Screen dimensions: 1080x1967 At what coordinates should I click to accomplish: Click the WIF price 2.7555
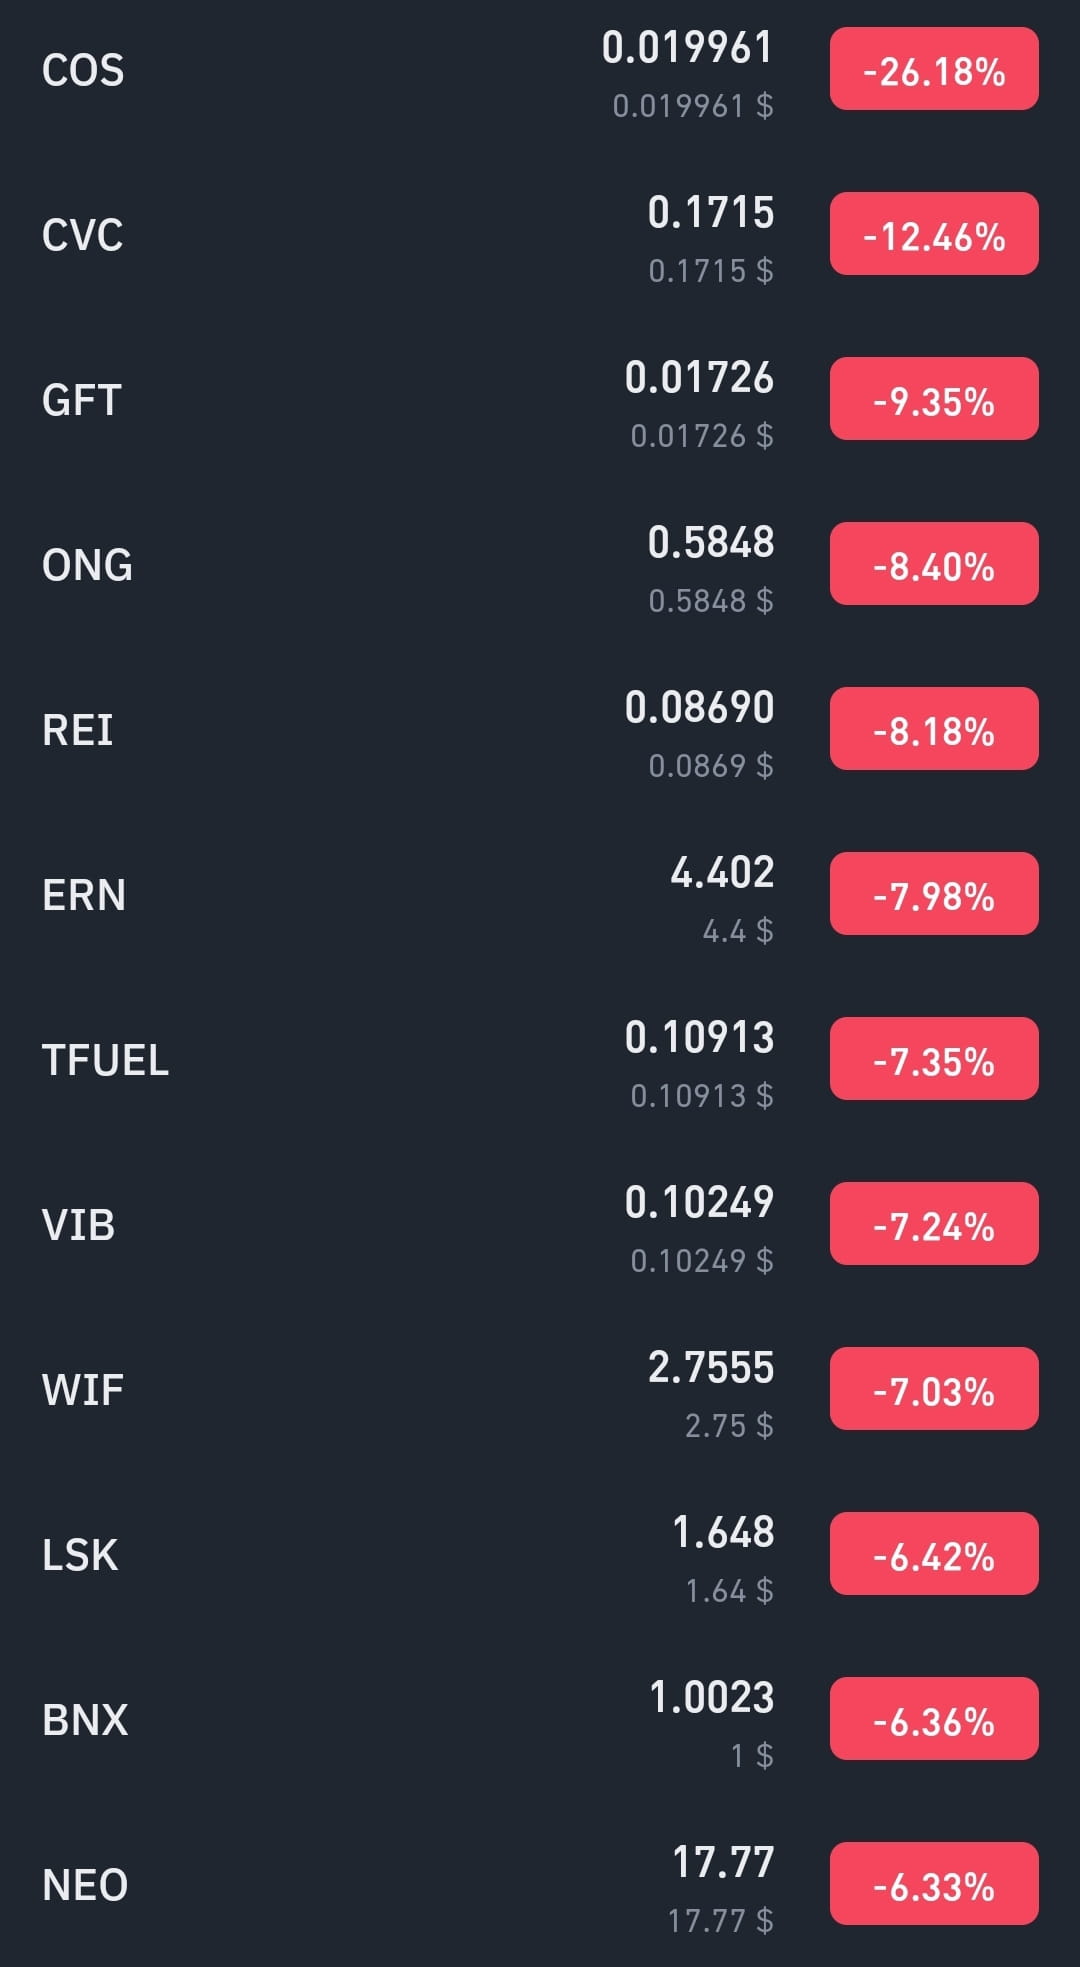click(711, 1367)
